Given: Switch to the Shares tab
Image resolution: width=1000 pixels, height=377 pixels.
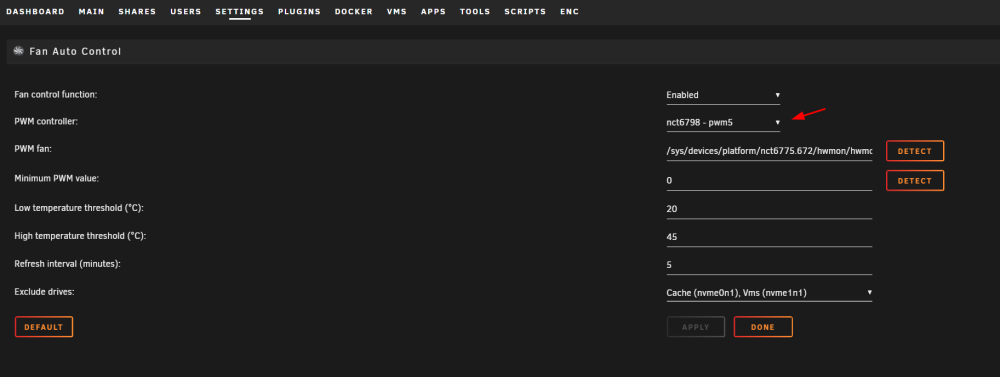Looking at the screenshot, I should click(137, 11).
